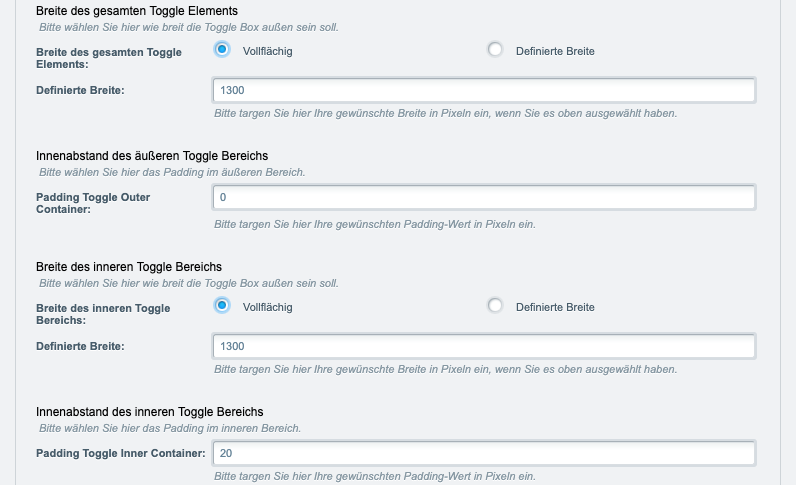Click hint 'Bitte wählen Sie hier das Padding im äußeren Bereich'

(172, 173)
